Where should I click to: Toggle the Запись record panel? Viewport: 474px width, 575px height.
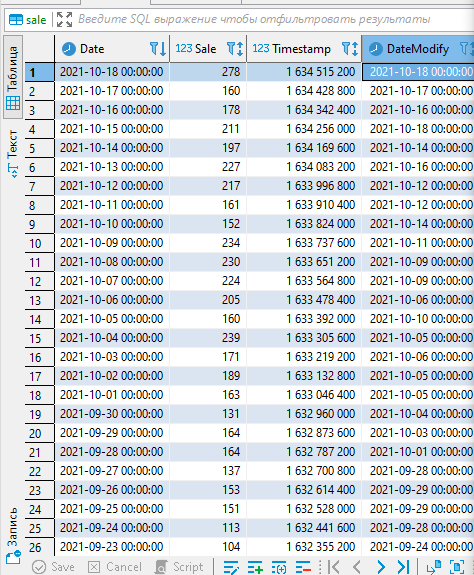point(13,535)
